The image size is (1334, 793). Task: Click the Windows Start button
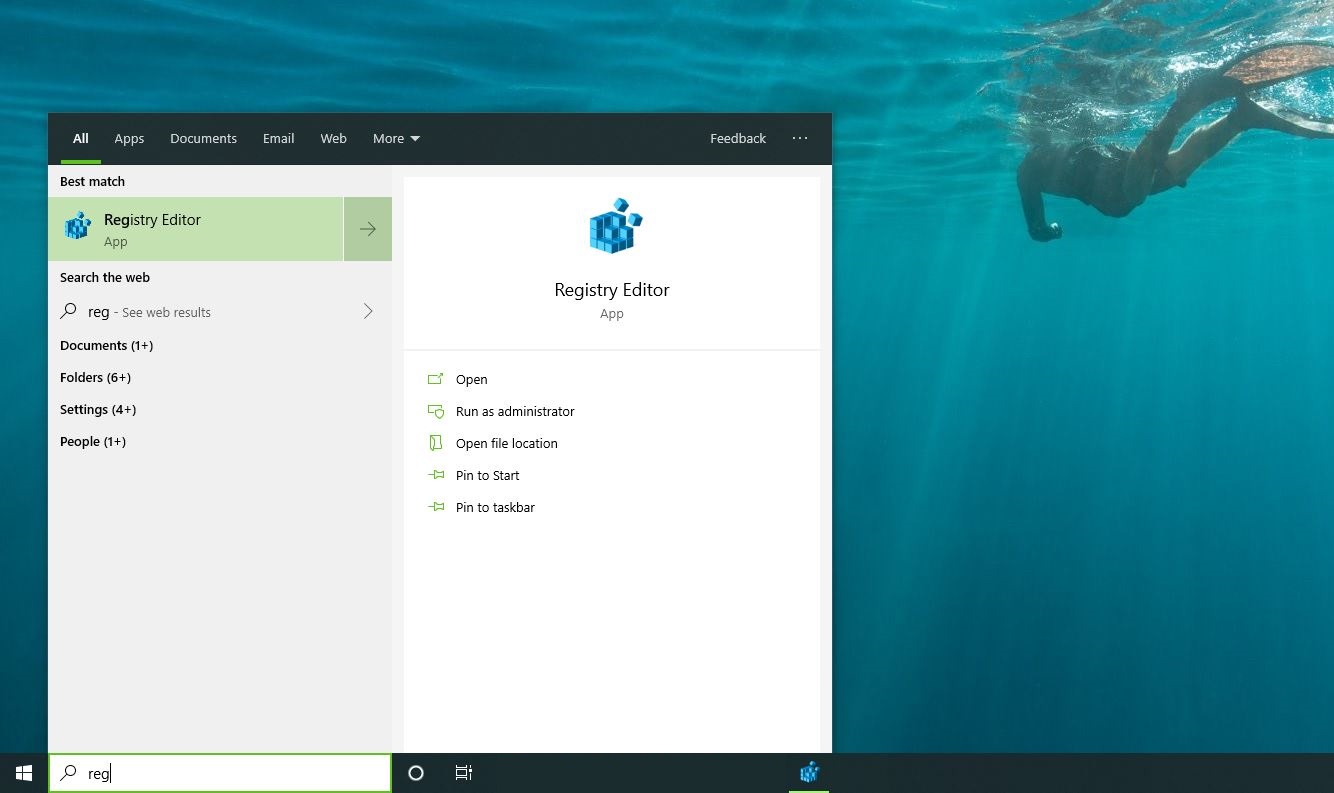coord(24,773)
